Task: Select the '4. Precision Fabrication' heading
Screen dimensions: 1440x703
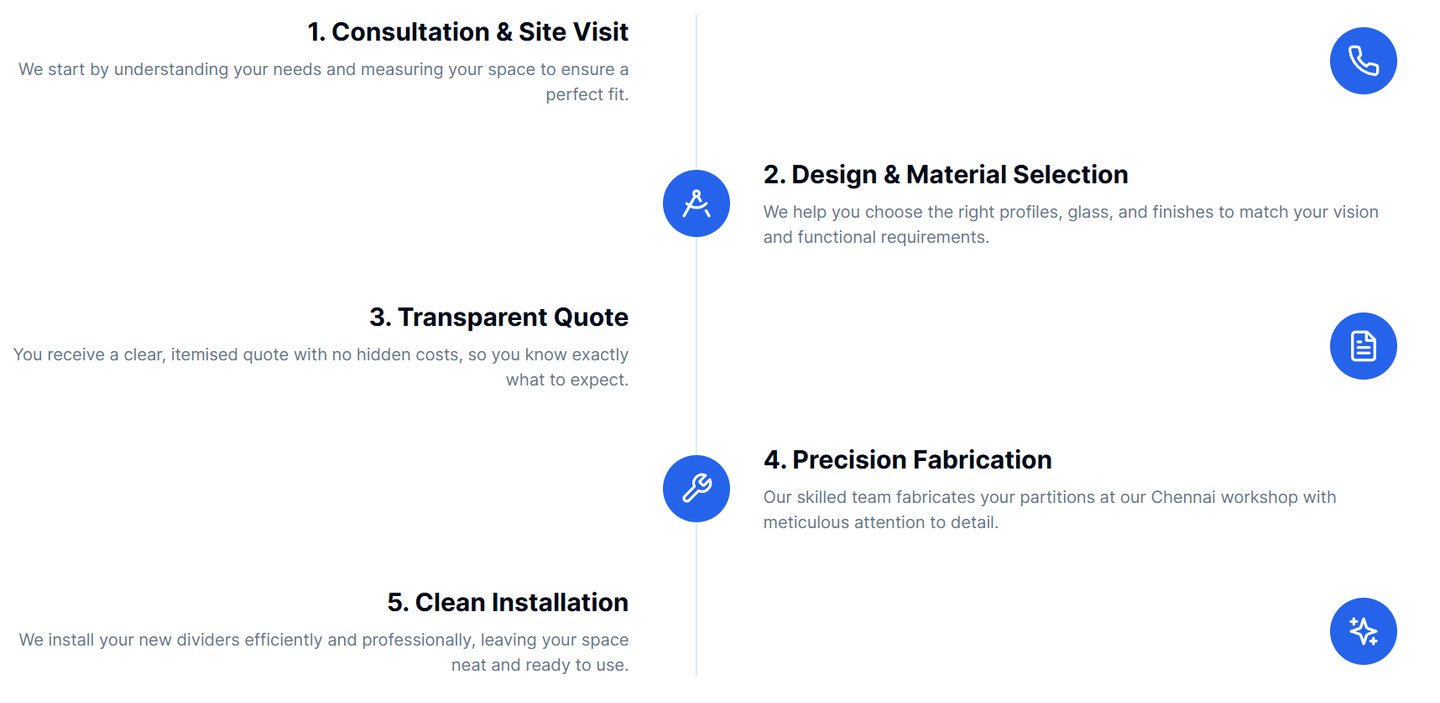Action: point(908,460)
